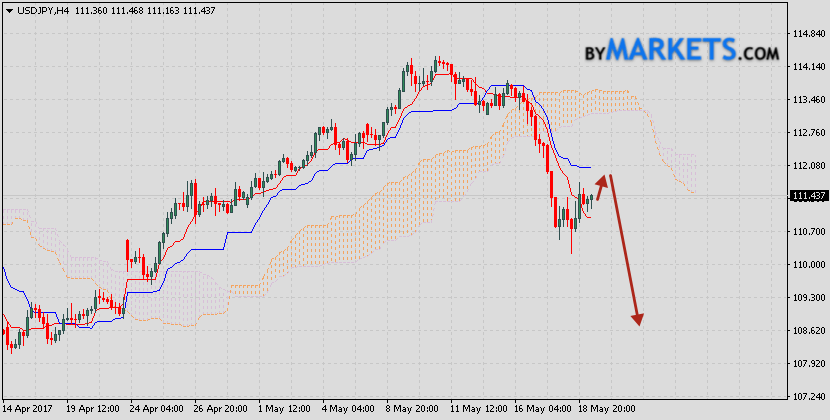Click the 108.620 price axis label
Screen dimensions: 830x420
point(807,330)
